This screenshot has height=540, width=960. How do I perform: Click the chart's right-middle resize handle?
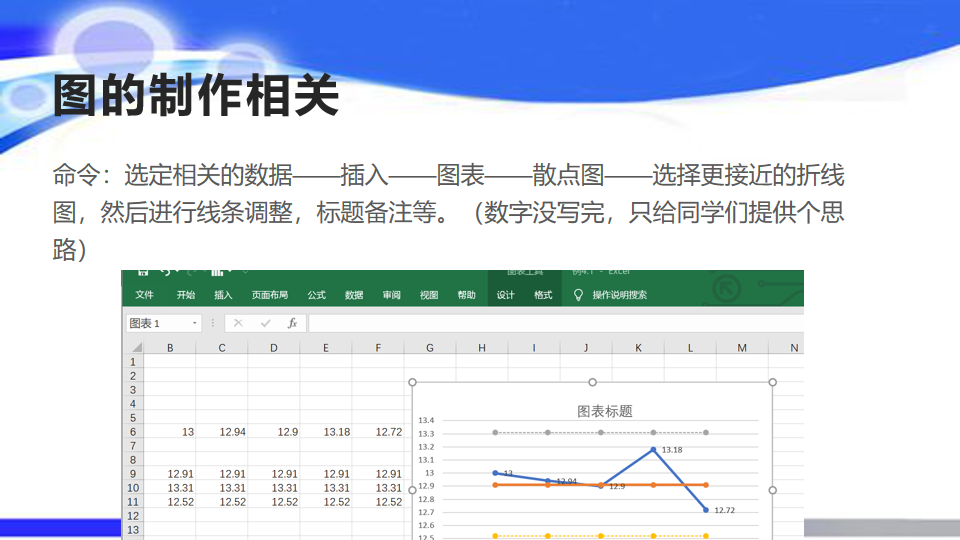(x=773, y=490)
